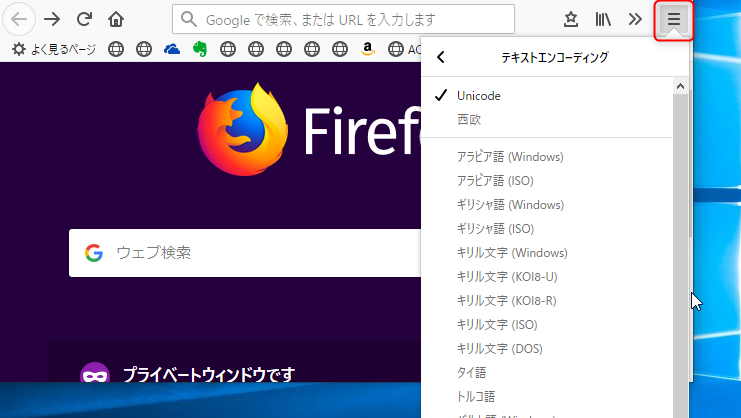Click the forward navigation arrow
The width and height of the screenshot is (741, 418).
(x=52, y=19)
